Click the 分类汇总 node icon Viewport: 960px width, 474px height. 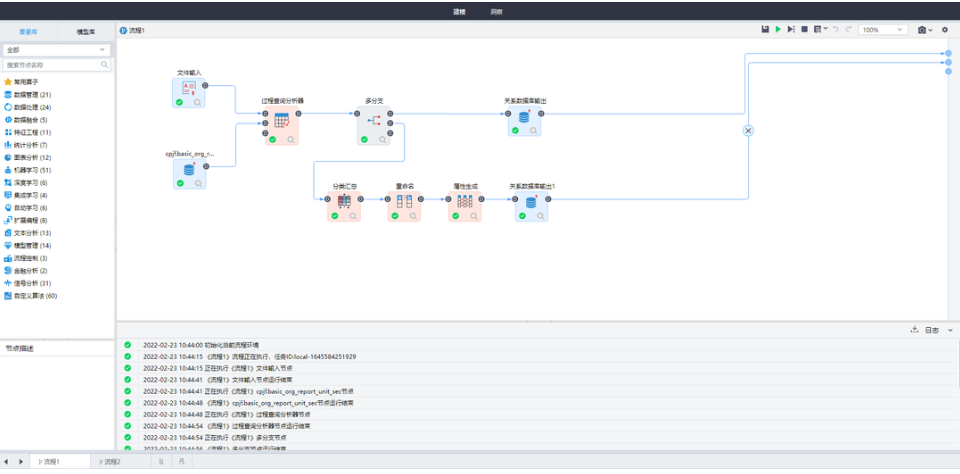point(344,201)
